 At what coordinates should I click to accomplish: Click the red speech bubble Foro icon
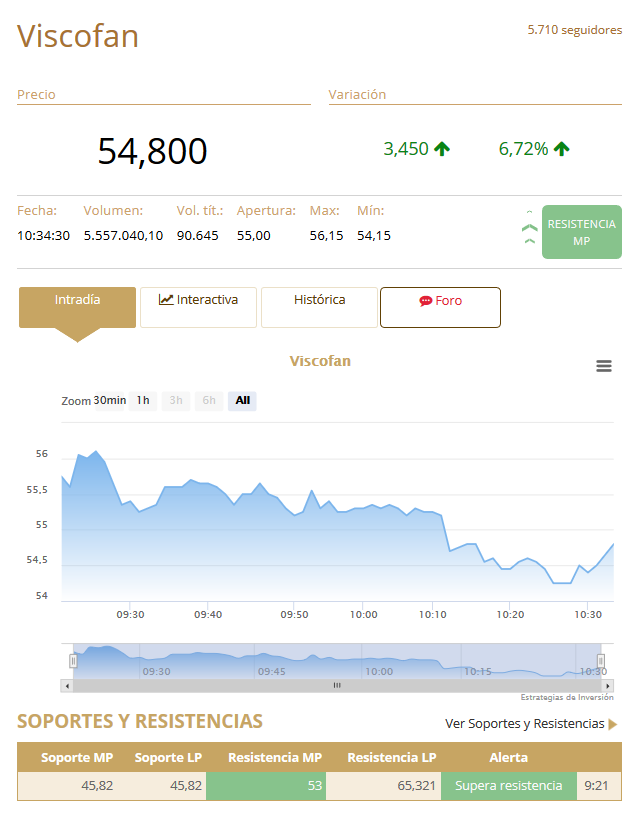coord(425,300)
